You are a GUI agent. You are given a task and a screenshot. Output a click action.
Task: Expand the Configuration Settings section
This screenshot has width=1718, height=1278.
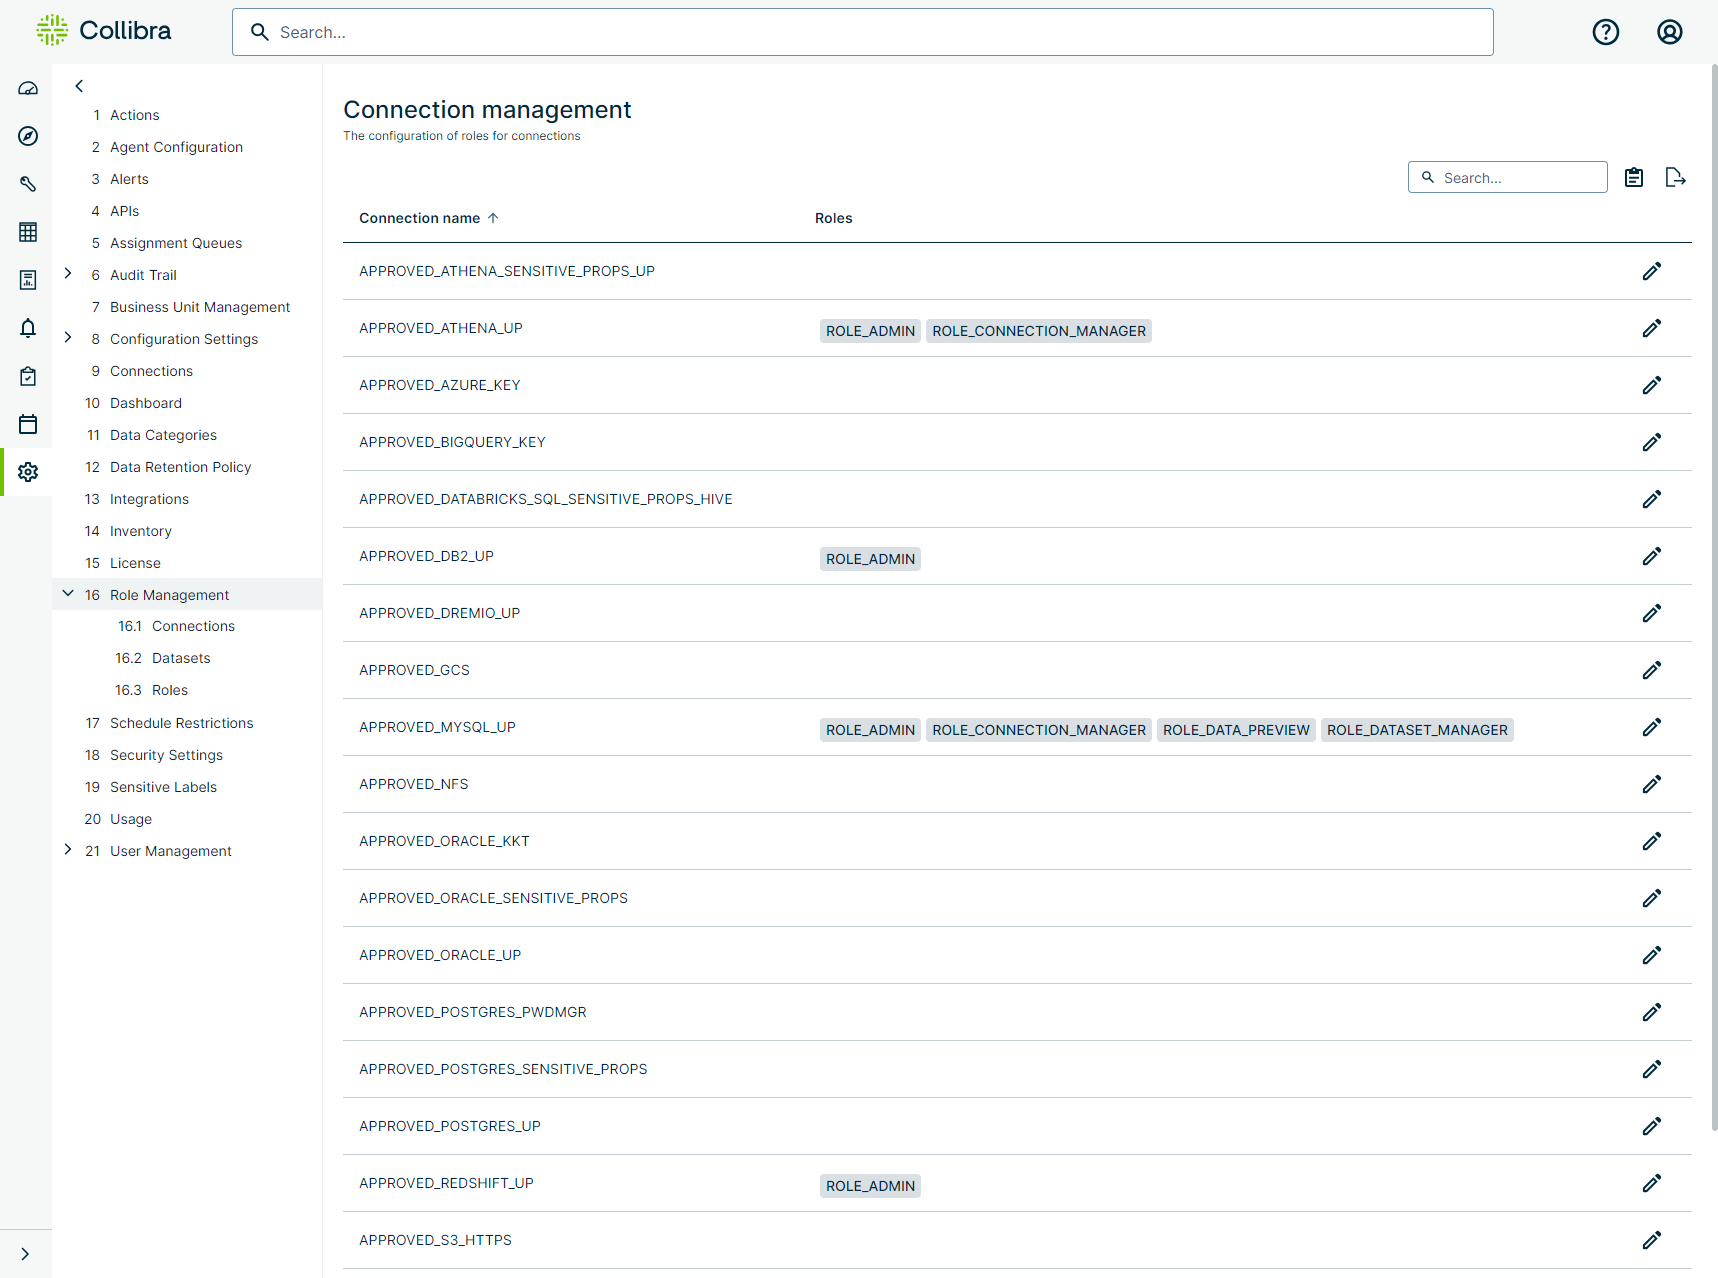(x=68, y=338)
